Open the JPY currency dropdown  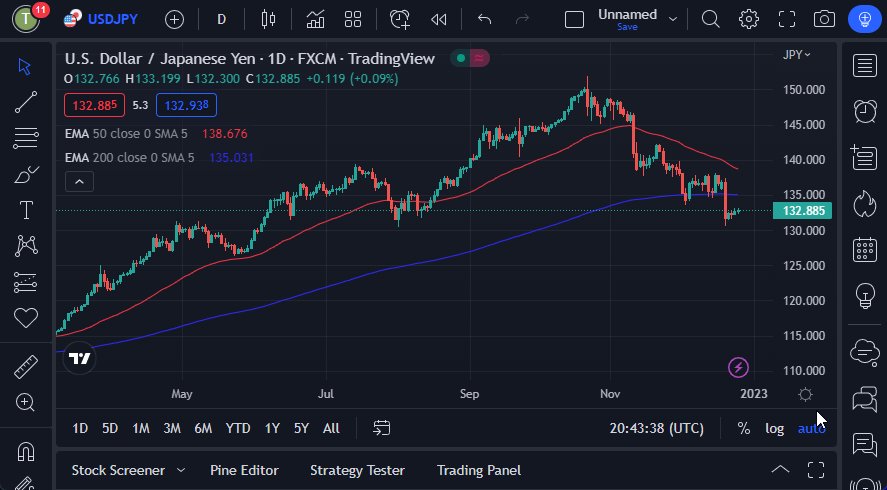pyautogui.click(x=797, y=55)
